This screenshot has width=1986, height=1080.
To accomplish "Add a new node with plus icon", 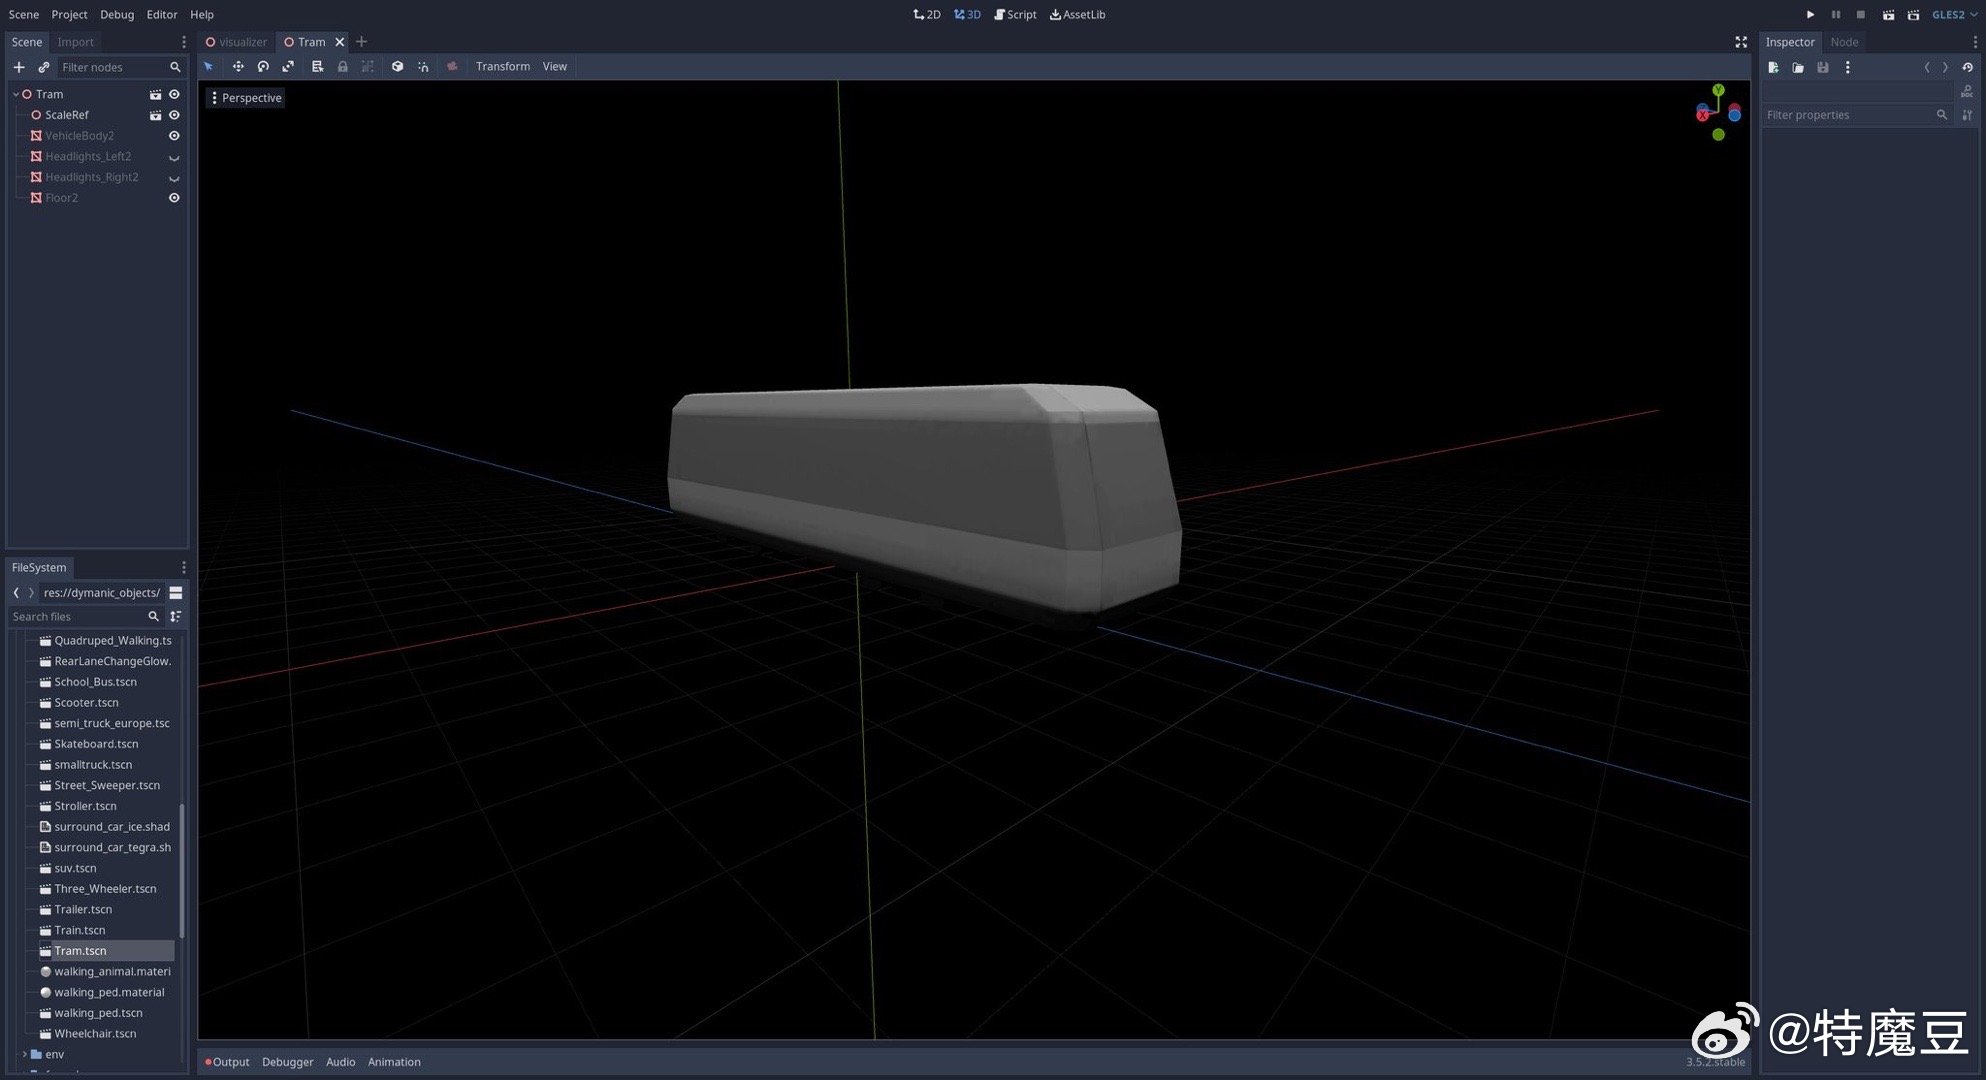I will click(x=18, y=67).
